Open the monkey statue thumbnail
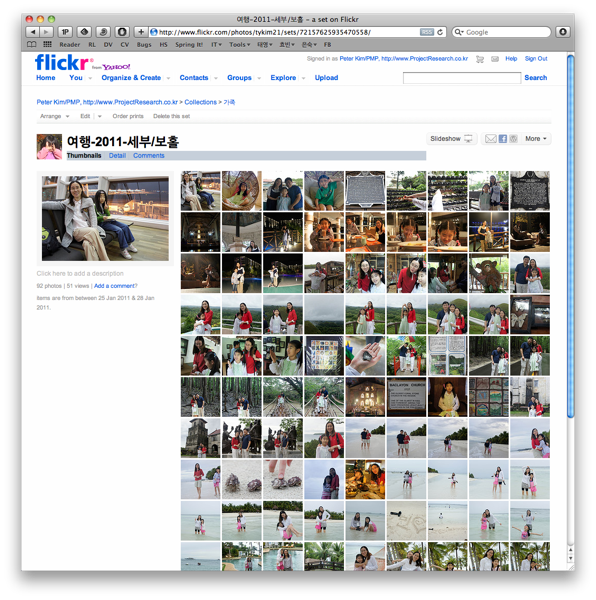The image size is (596, 600). tap(489, 273)
